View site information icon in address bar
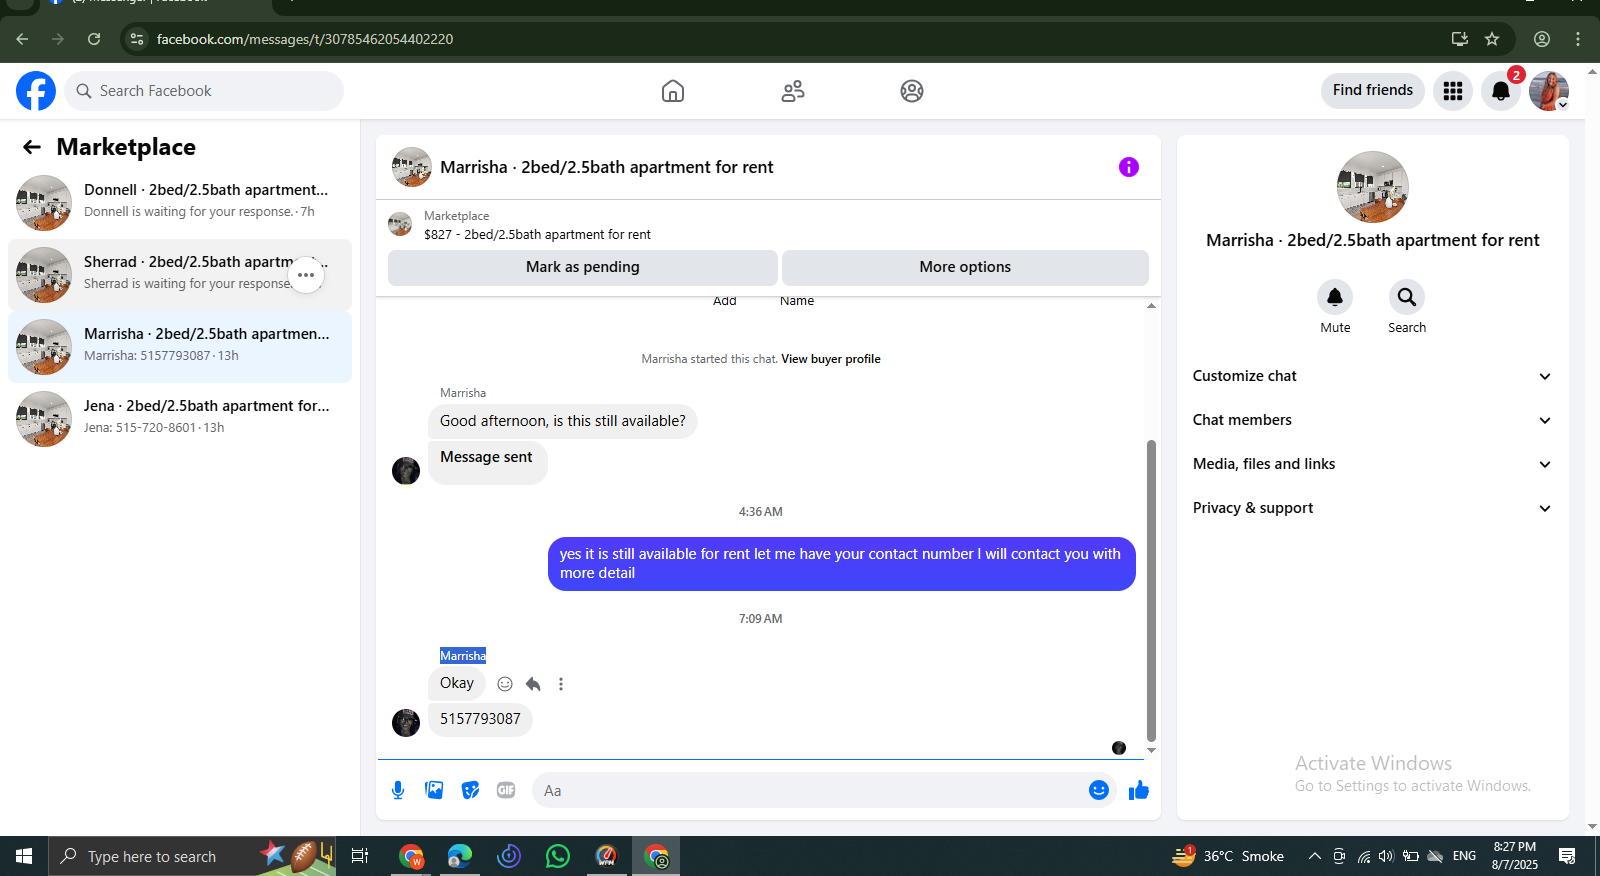1600x876 pixels. click(x=137, y=39)
